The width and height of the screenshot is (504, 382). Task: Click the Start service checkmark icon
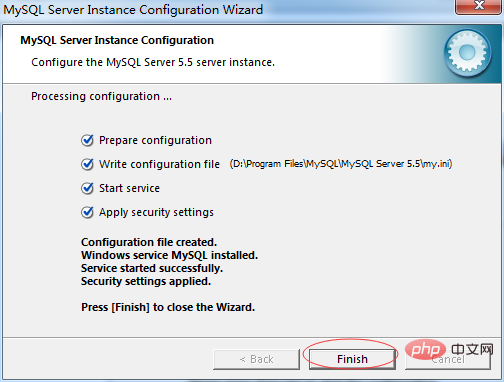click(87, 188)
